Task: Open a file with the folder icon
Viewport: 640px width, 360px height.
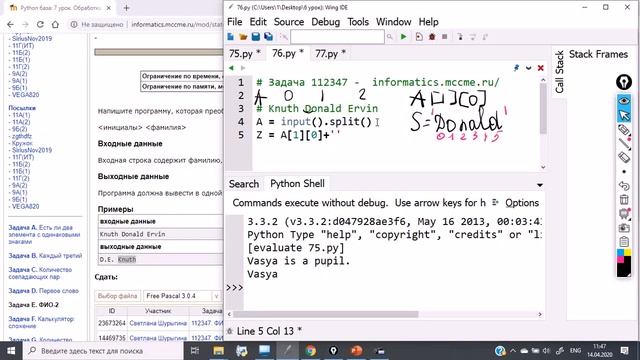Action: click(243, 37)
